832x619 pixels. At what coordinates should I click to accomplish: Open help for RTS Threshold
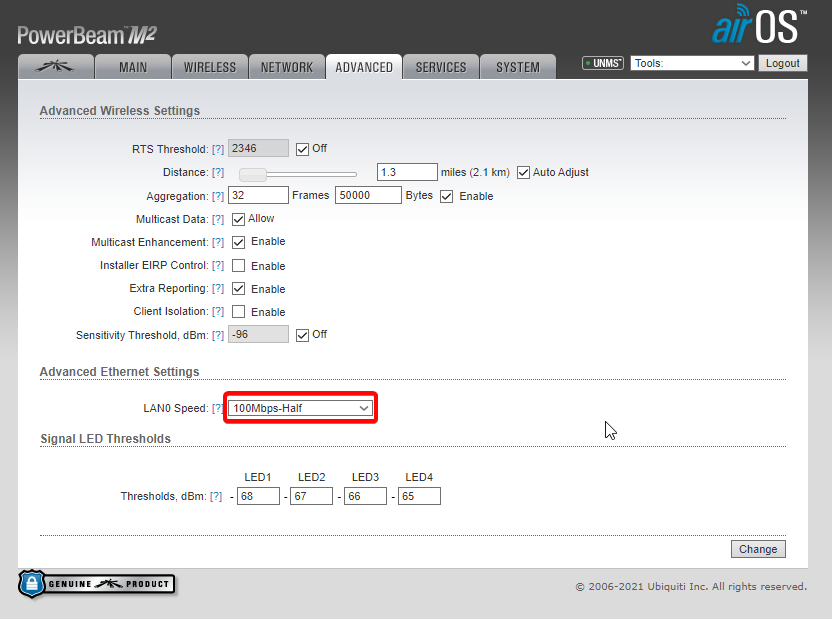(217, 149)
